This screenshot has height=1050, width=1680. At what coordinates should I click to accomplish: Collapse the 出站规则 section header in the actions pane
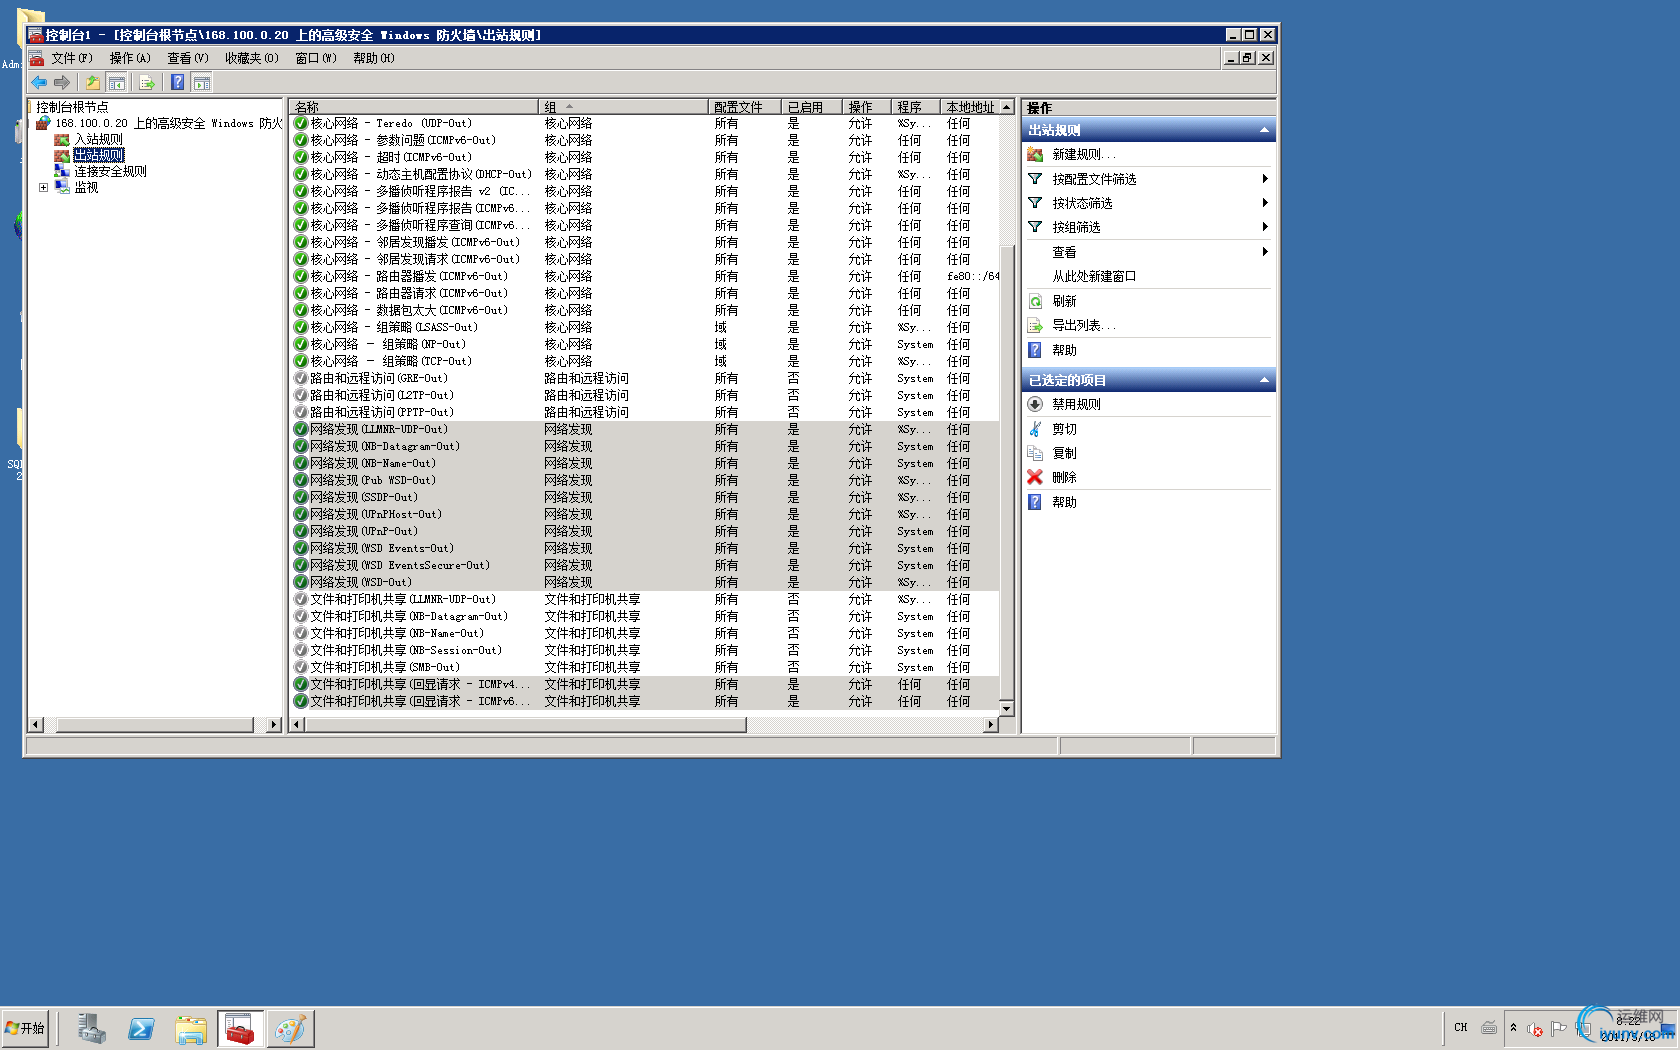pos(1264,130)
